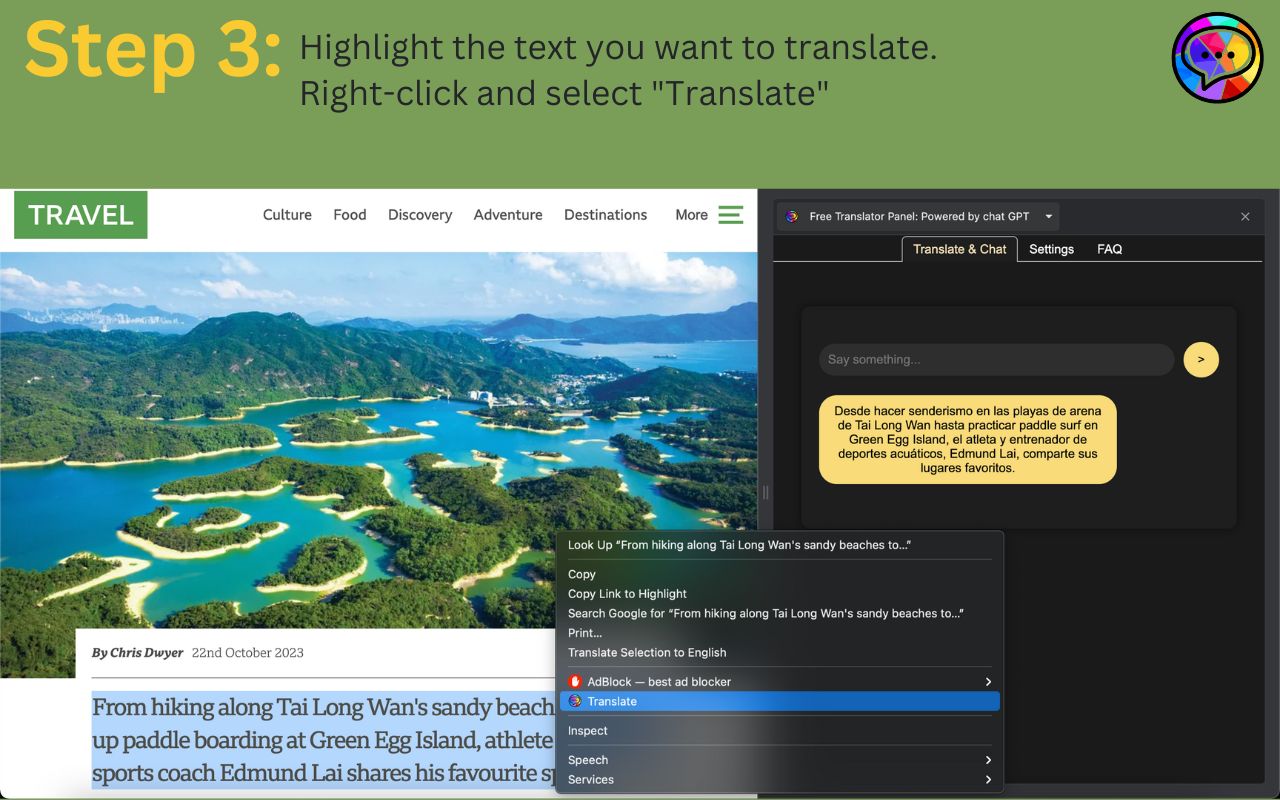Screen dimensions: 1280x800
Task: Expand the AdBlock submenu
Action: click(988, 681)
